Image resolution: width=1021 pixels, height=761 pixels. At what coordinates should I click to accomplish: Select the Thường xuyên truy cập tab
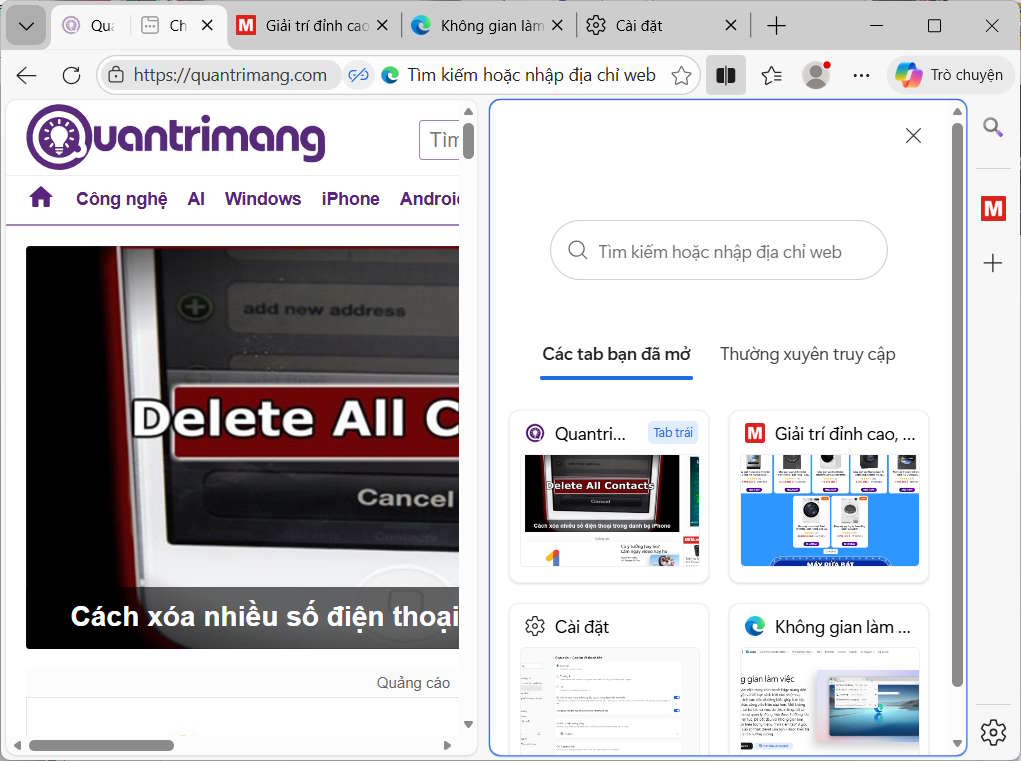pyautogui.click(x=807, y=354)
